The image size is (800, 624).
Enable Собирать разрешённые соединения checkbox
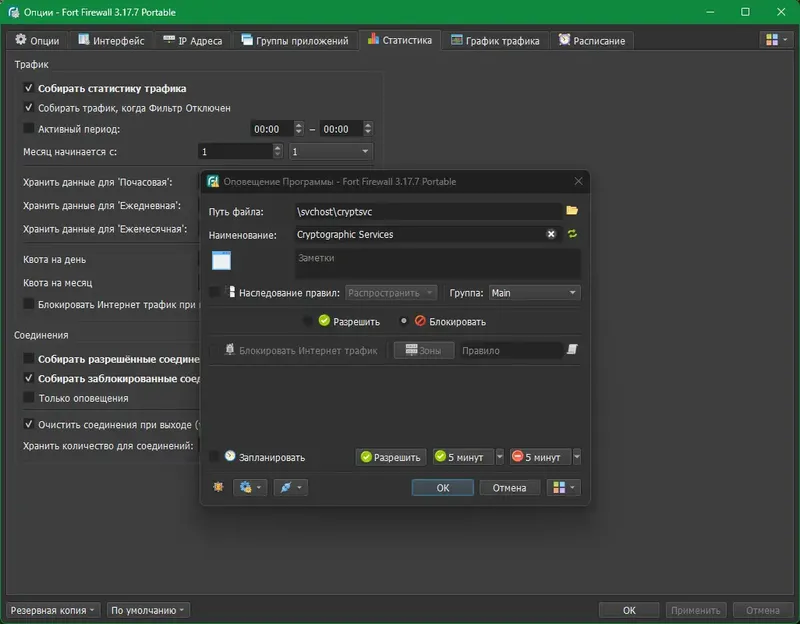pyautogui.click(x=29, y=359)
